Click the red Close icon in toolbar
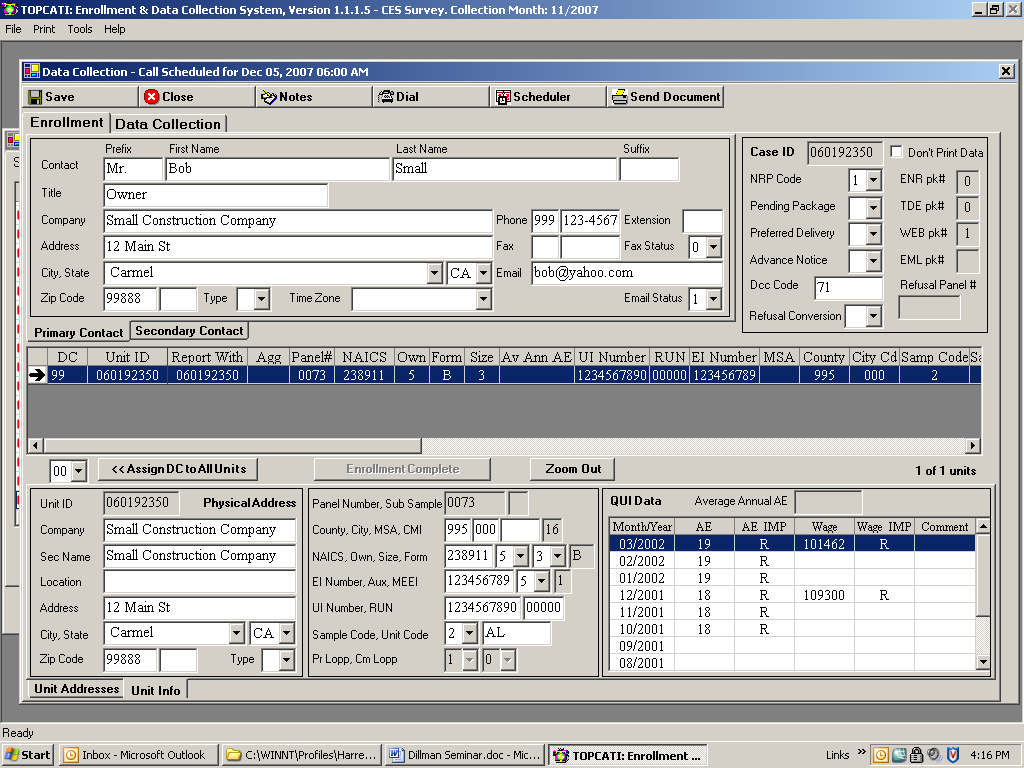 point(152,97)
